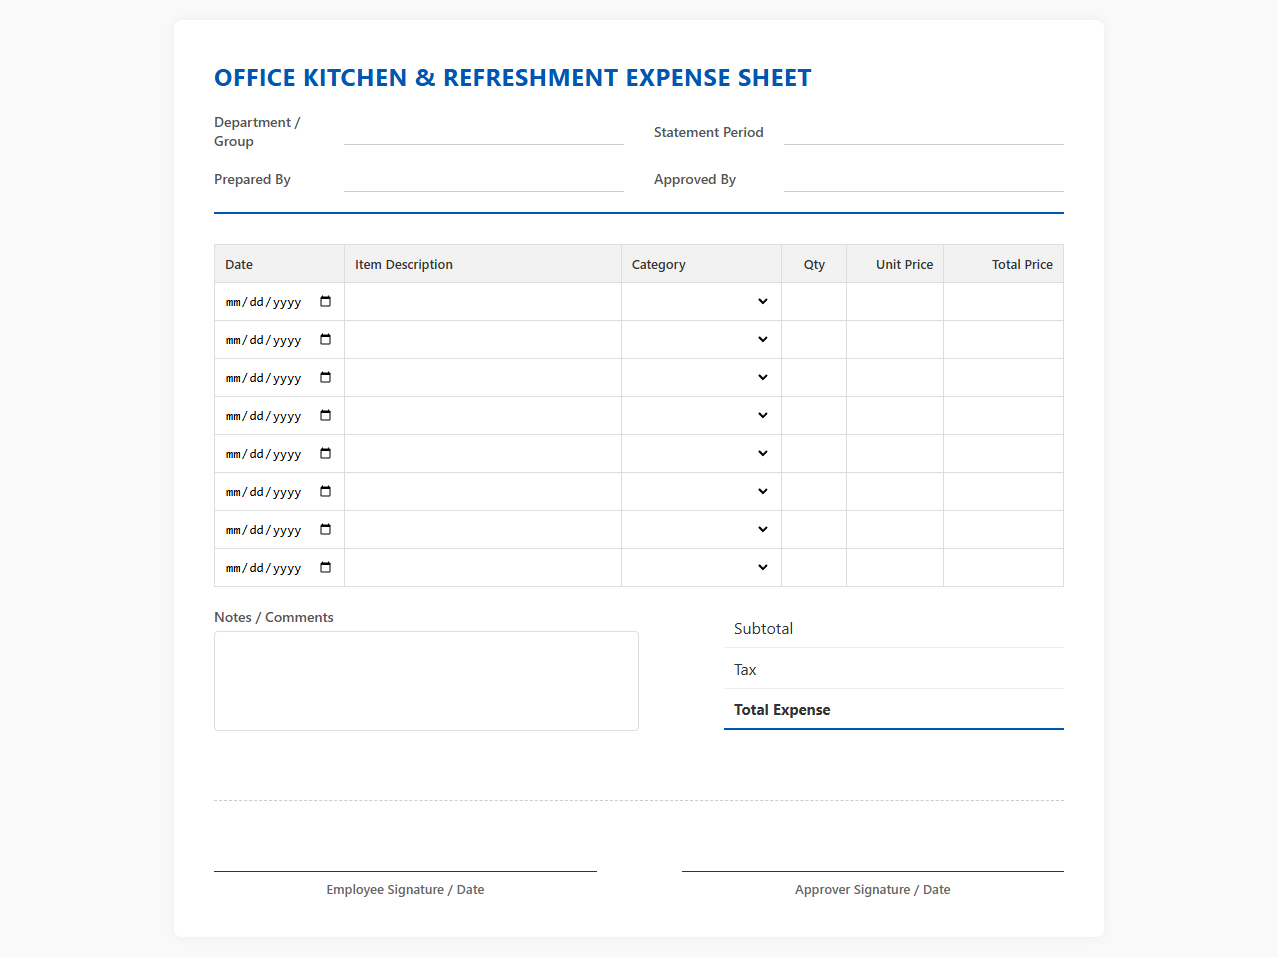Click the Office Kitchen & Refreshment Expense Sheet title
Viewport: 1278px width, 957px height.
(x=513, y=78)
